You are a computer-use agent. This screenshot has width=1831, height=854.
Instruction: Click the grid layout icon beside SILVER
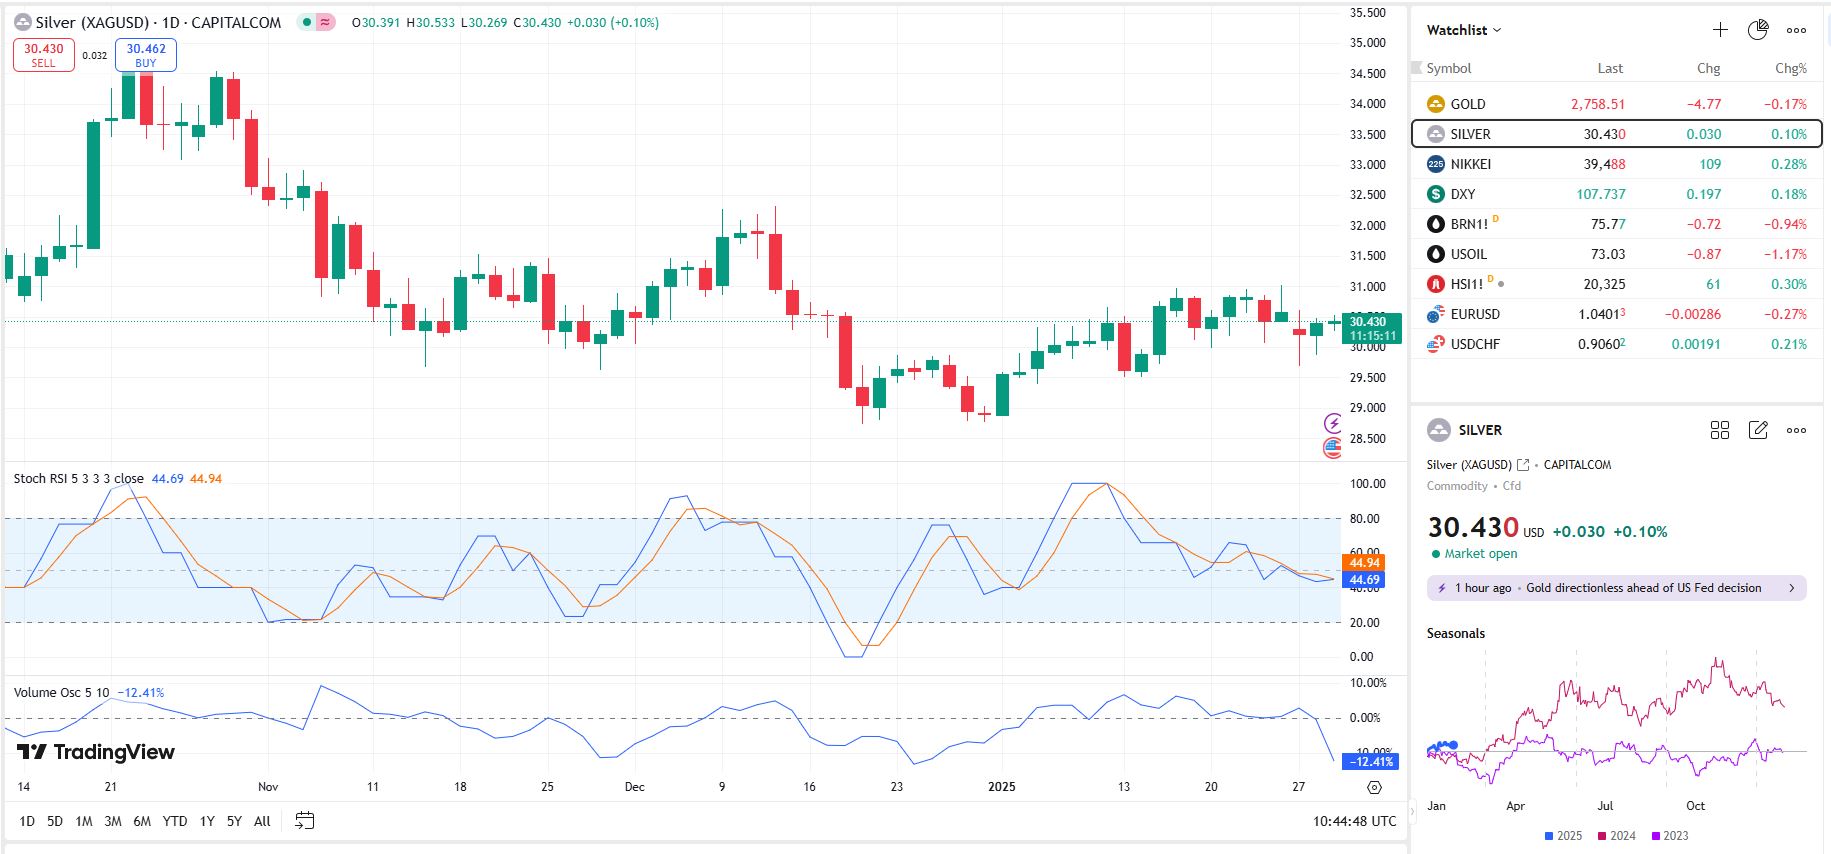1719,430
